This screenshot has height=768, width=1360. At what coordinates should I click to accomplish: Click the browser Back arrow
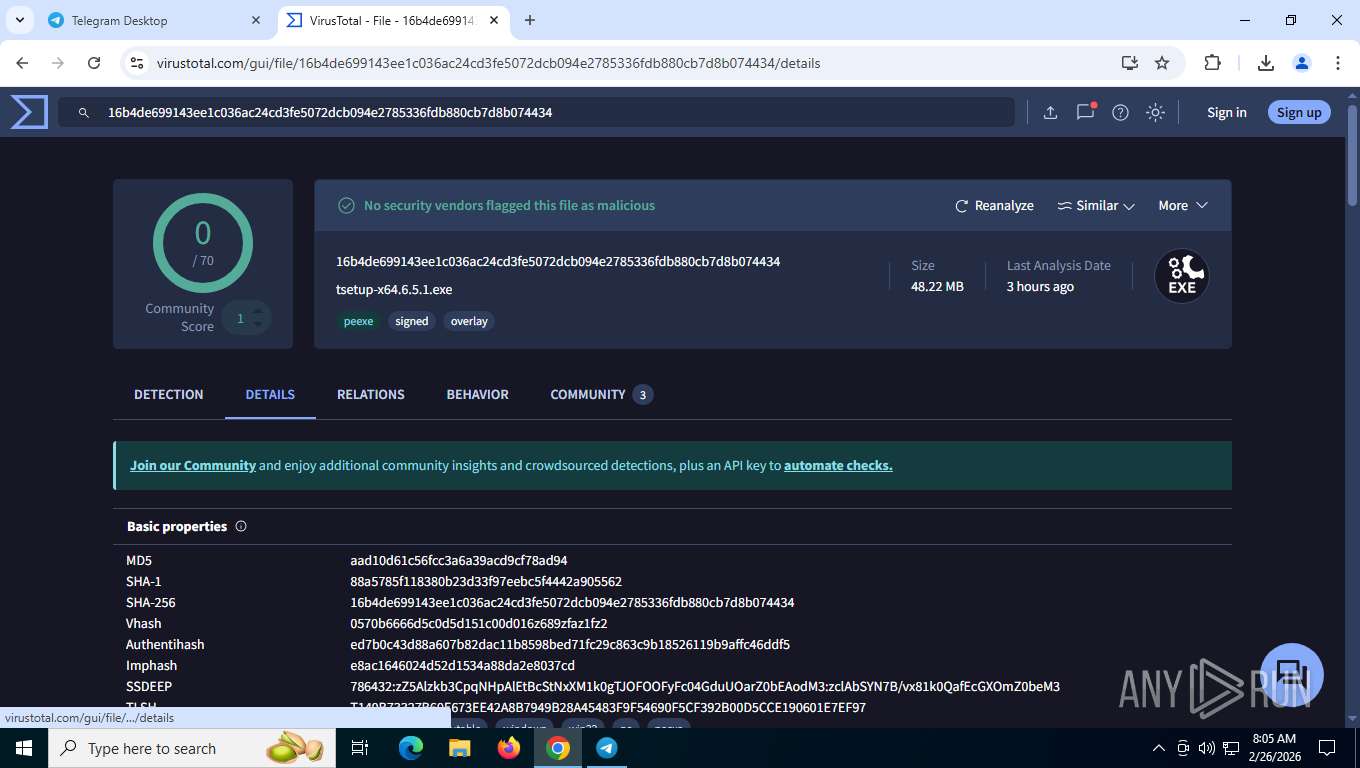[x=22, y=63]
